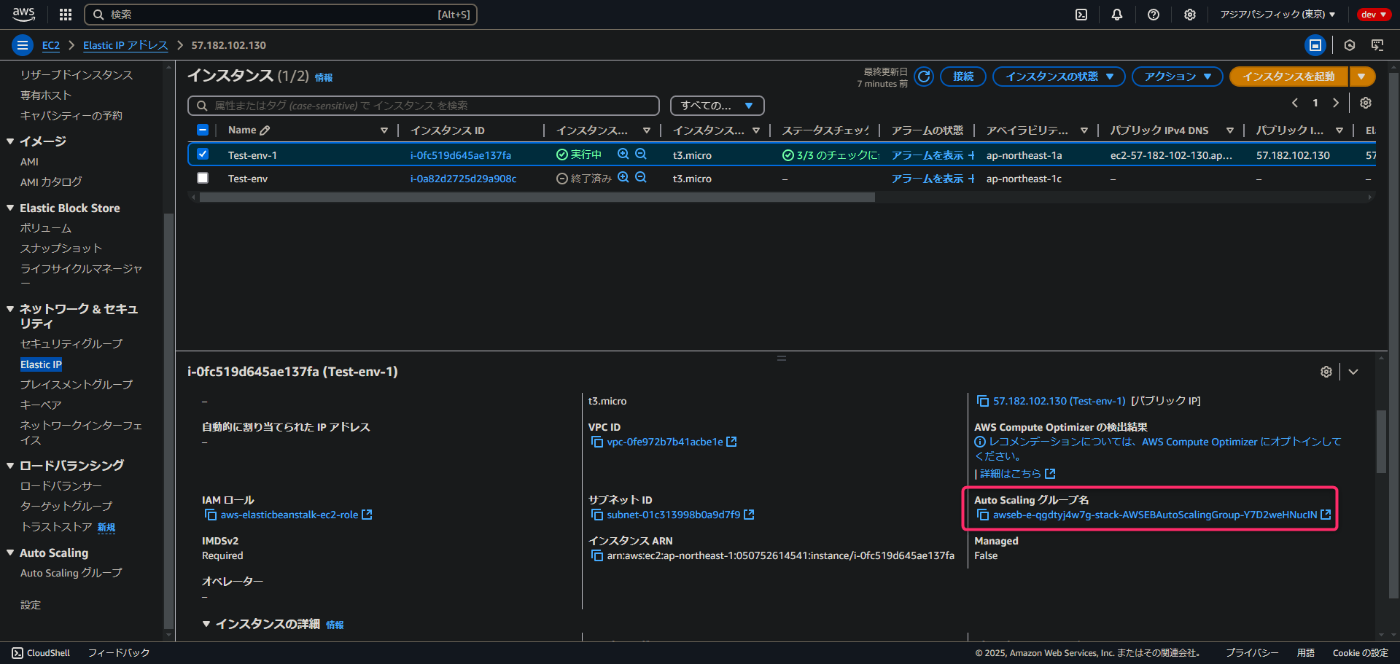Screen dimensions: 1400x664
Task: Open CloudShell in the footer bar
Action: [x=40, y=653]
